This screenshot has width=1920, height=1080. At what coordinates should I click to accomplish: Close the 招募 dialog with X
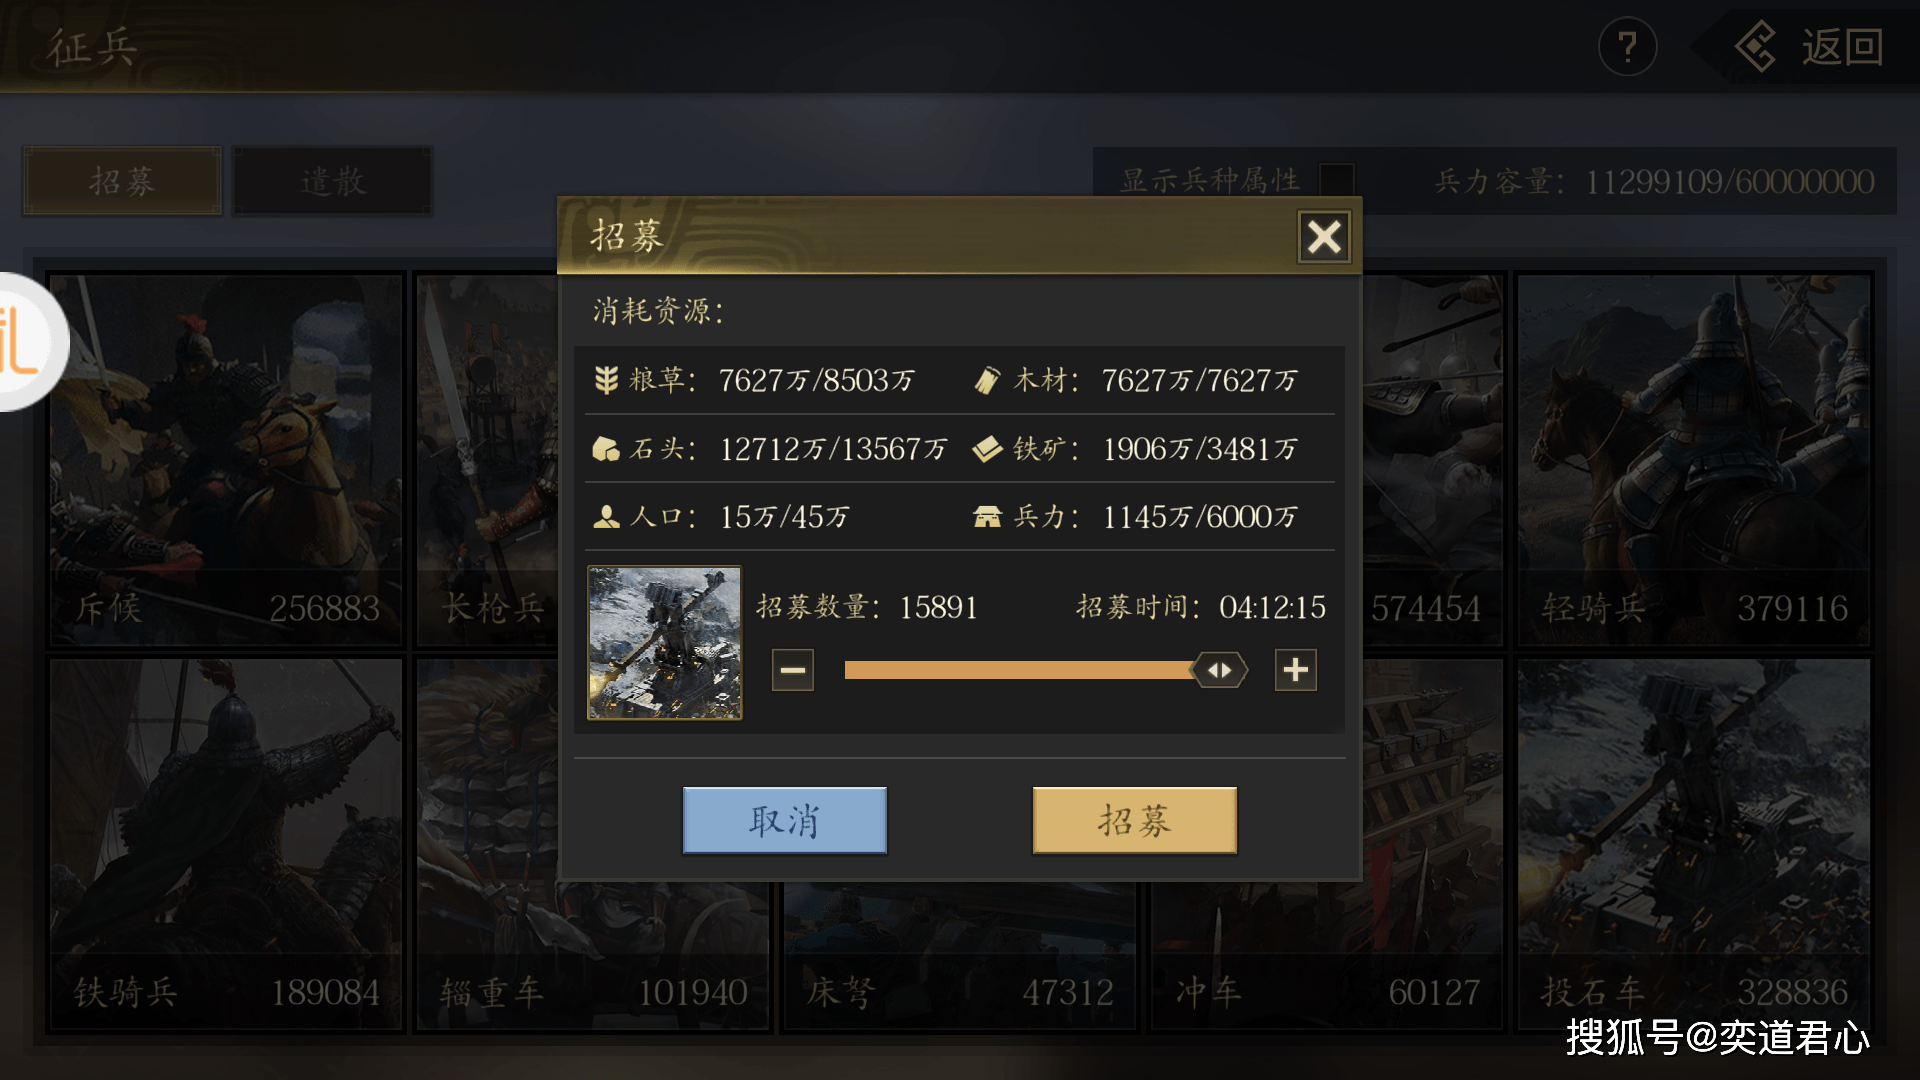(1324, 237)
